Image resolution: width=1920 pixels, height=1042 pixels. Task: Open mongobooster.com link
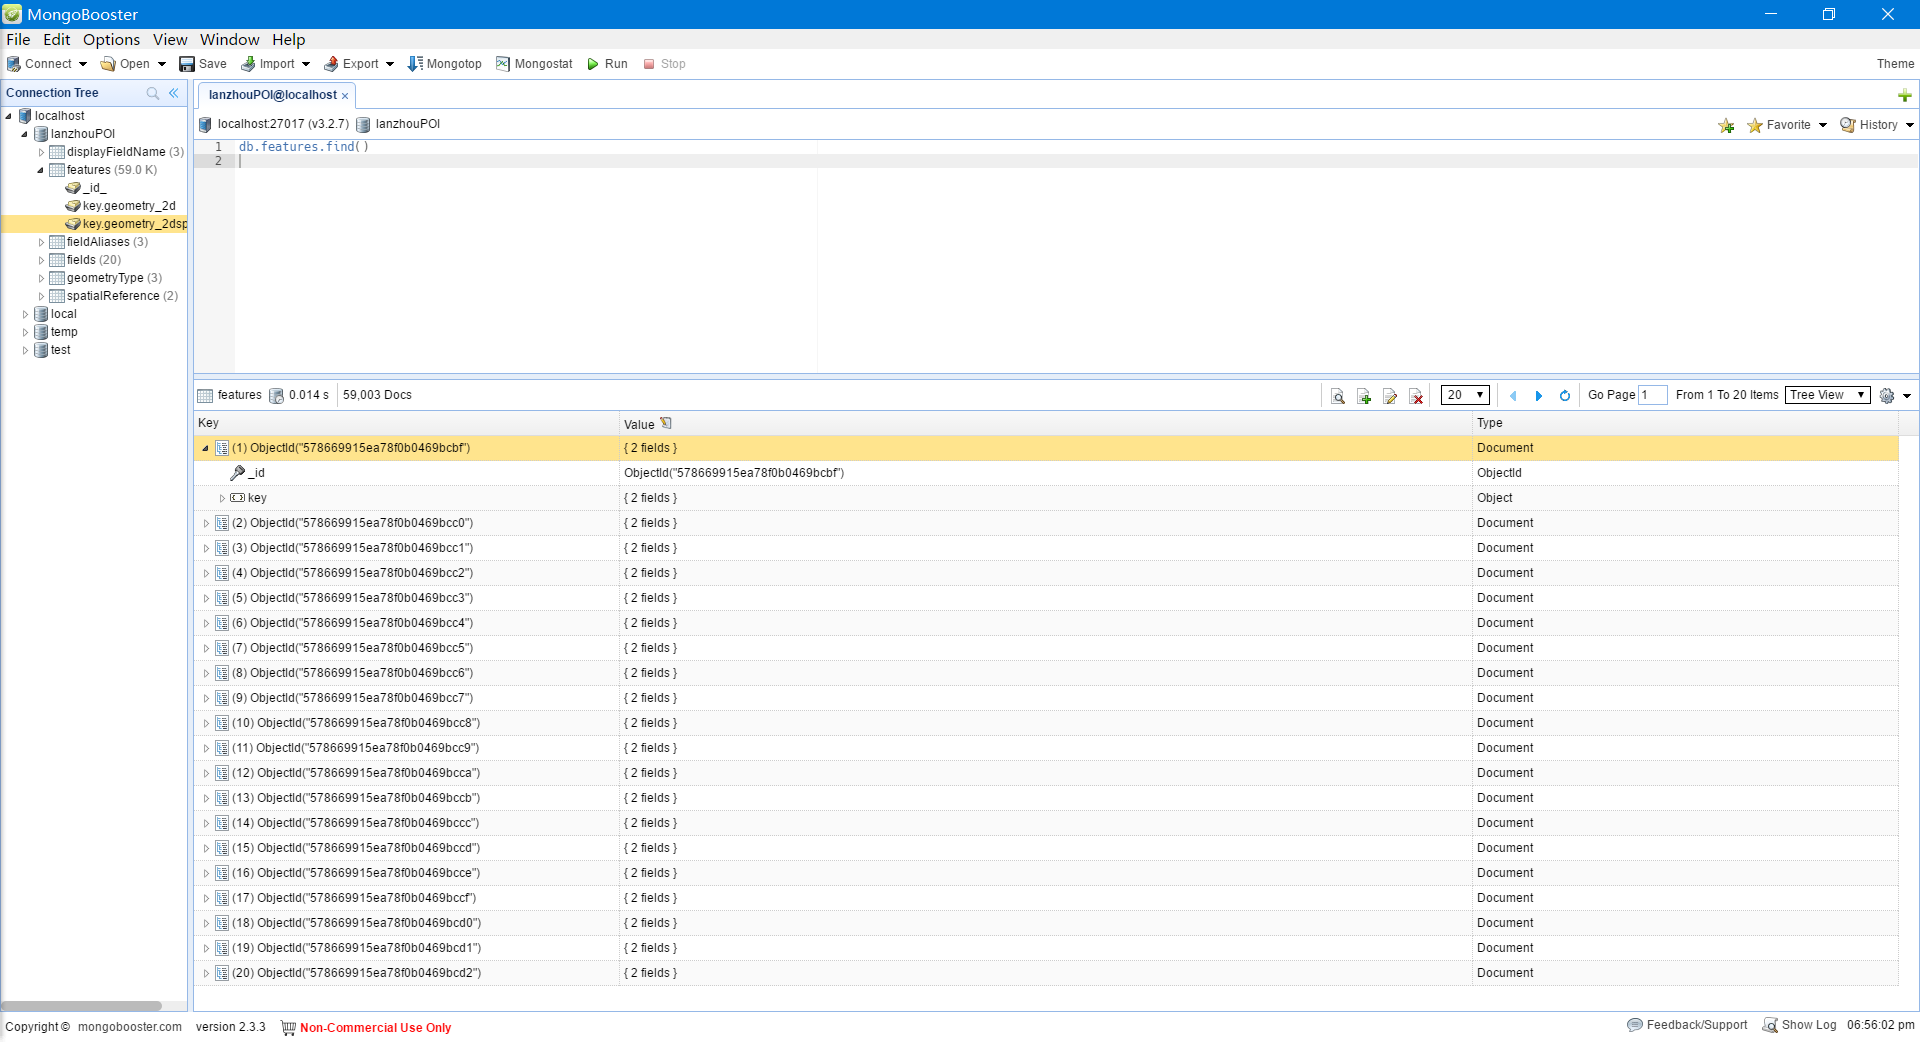(x=130, y=1027)
